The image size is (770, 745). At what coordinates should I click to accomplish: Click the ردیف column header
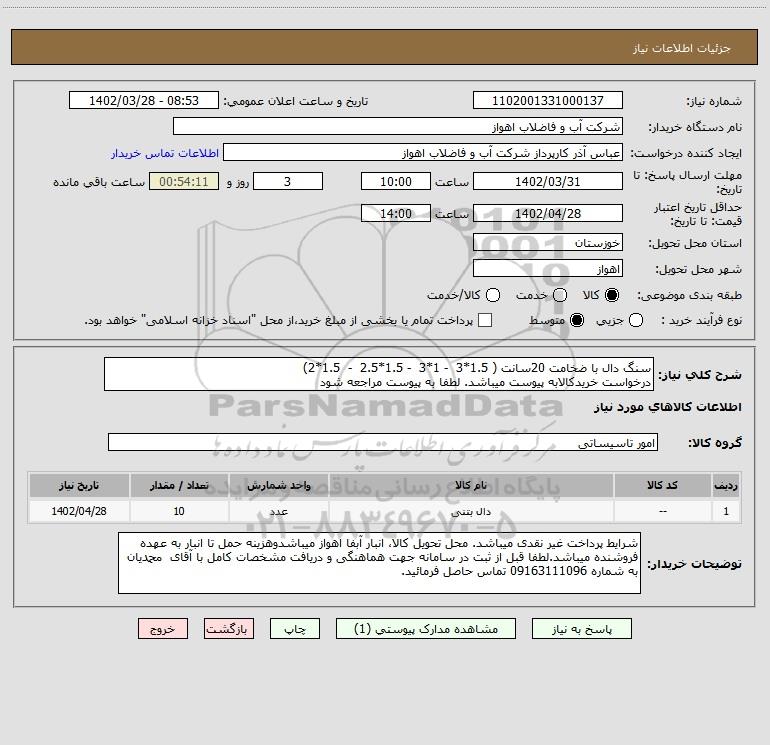pos(726,486)
